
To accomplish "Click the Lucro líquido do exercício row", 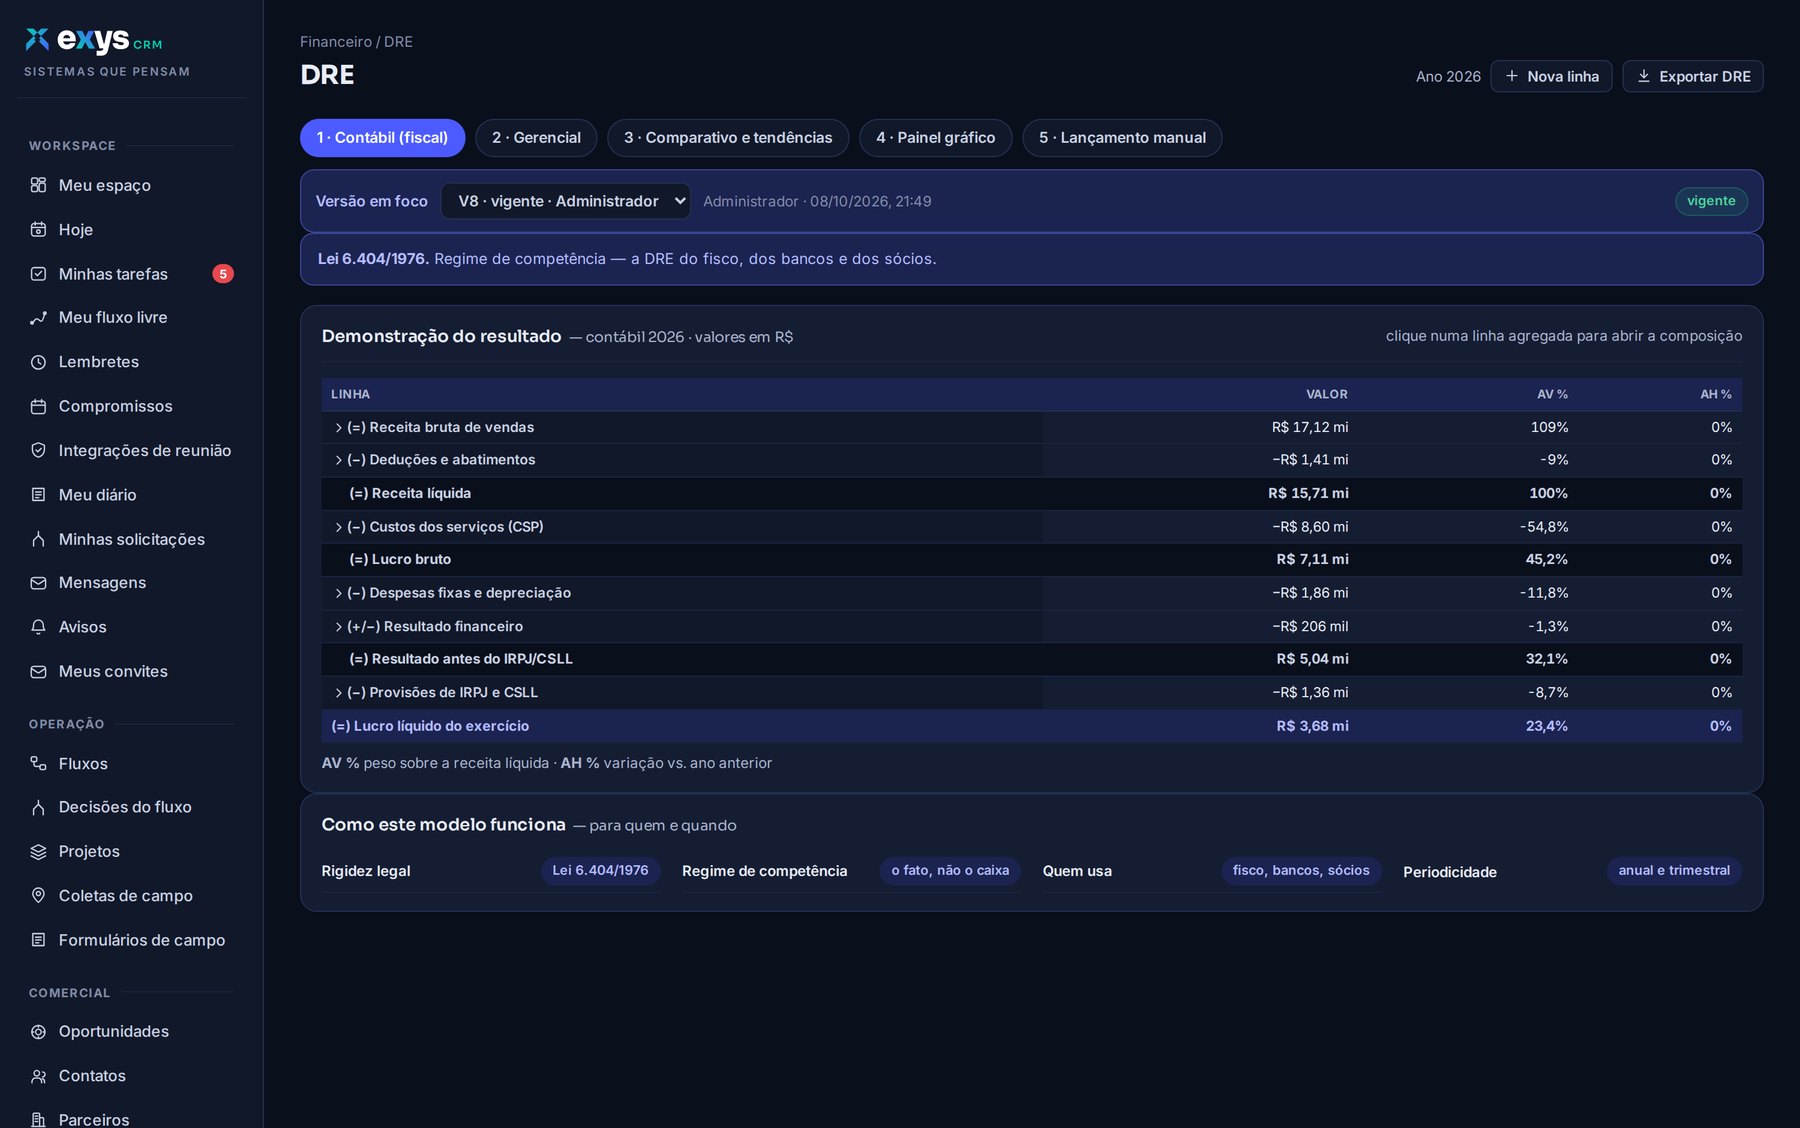I will pyautogui.click(x=1031, y=726).
